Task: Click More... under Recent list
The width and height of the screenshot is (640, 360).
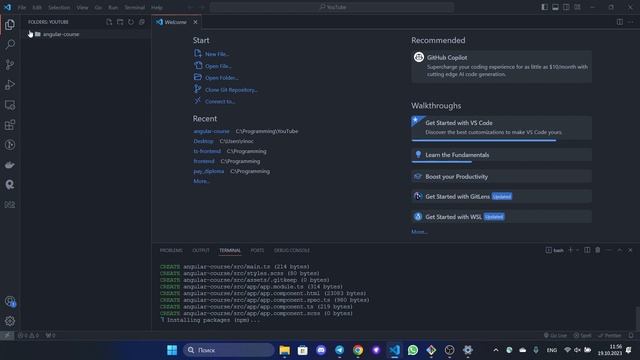Action: pyautogui.click(x=201, y=181)
